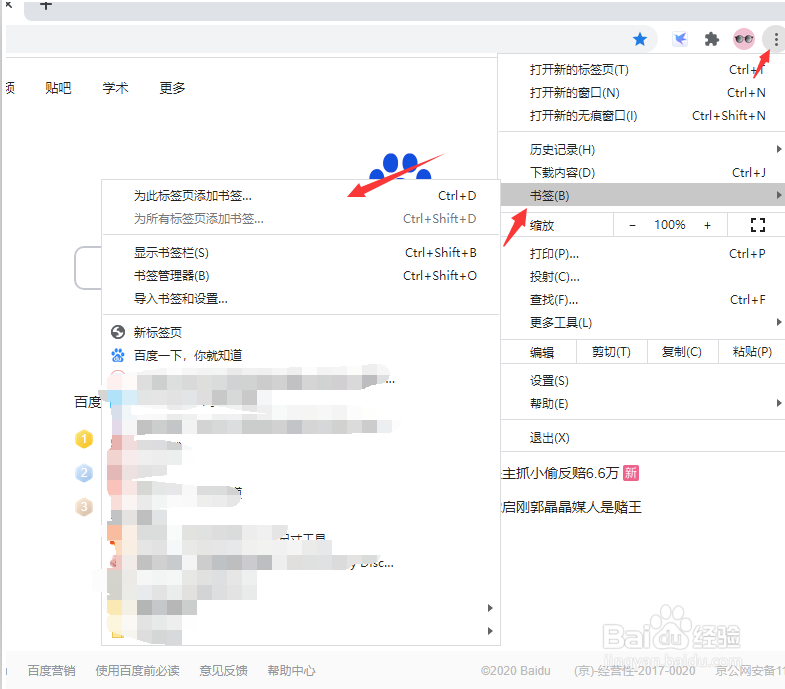This screenshot has width=785, height=689.
Task: Open the 帮助中心 footer link
Action: pos(291,670)
